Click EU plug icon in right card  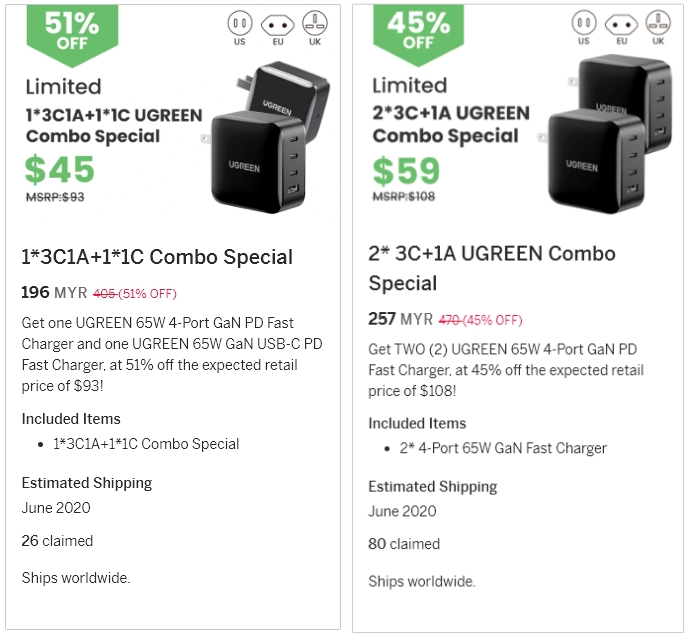point(621,22)
